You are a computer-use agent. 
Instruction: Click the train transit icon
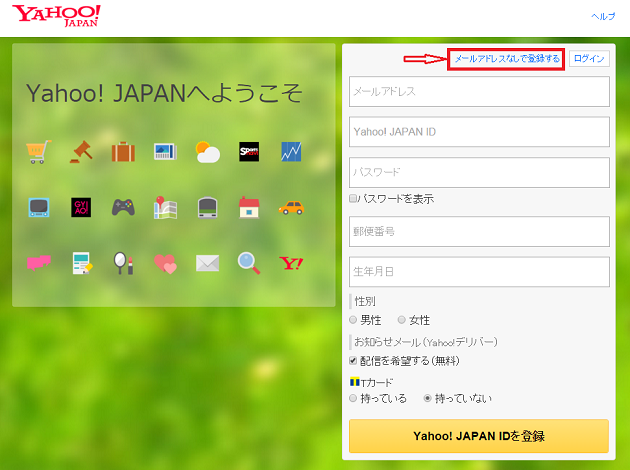[x=207, y=207]
